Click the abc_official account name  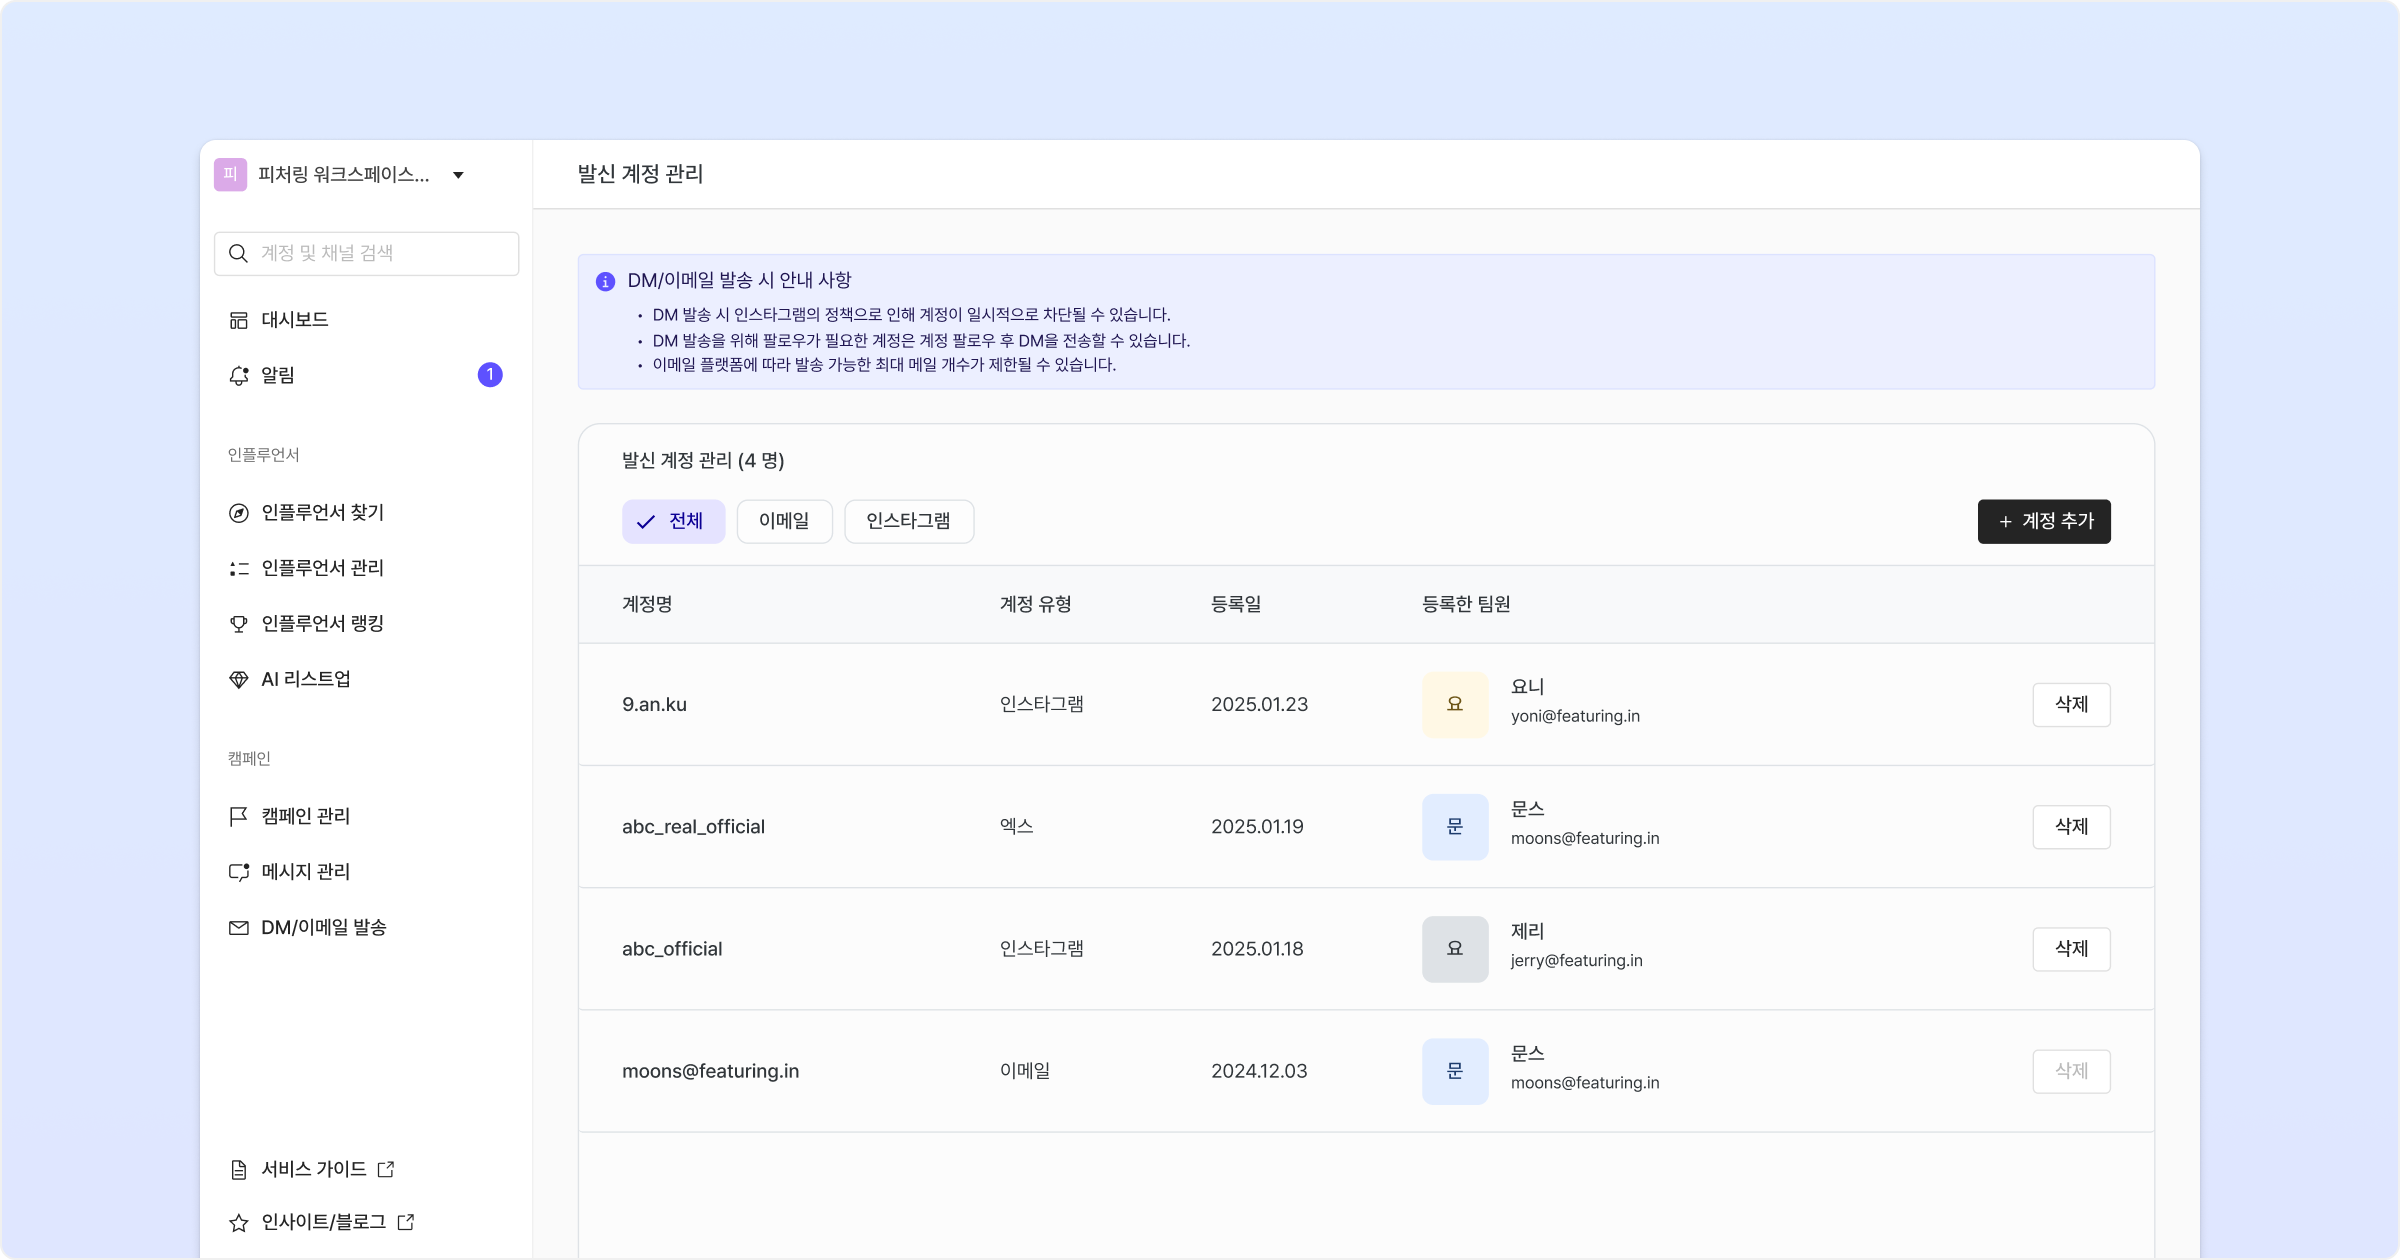pyautogui.click(x=672, y=949)
